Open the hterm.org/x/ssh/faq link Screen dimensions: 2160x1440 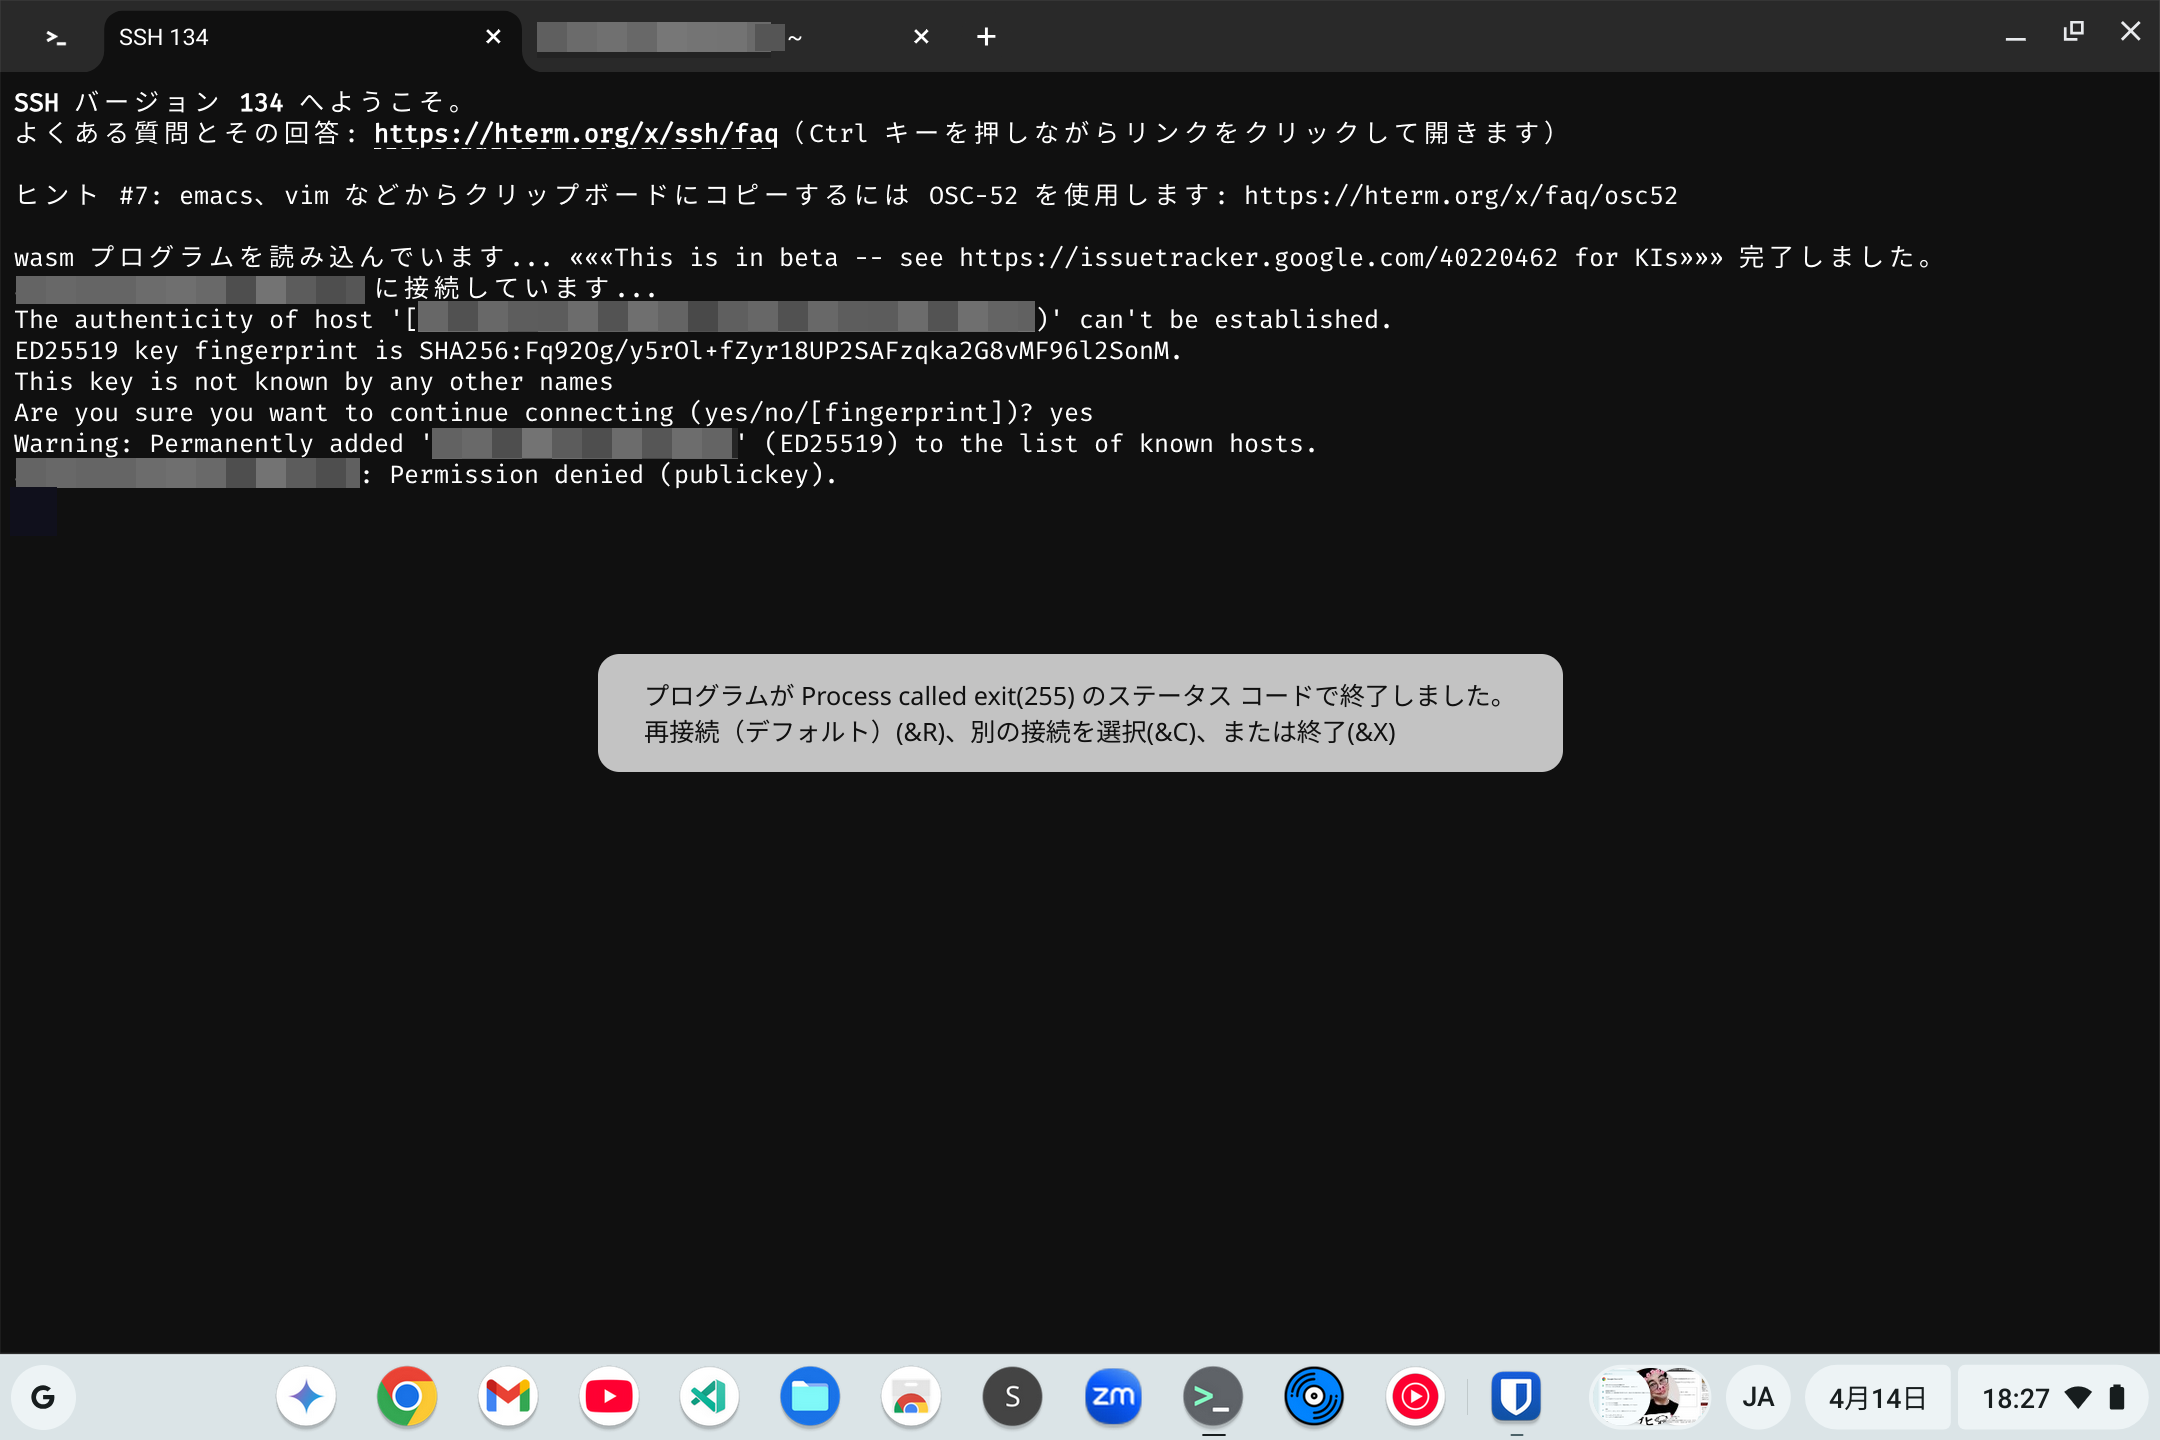tap(575, 133)
